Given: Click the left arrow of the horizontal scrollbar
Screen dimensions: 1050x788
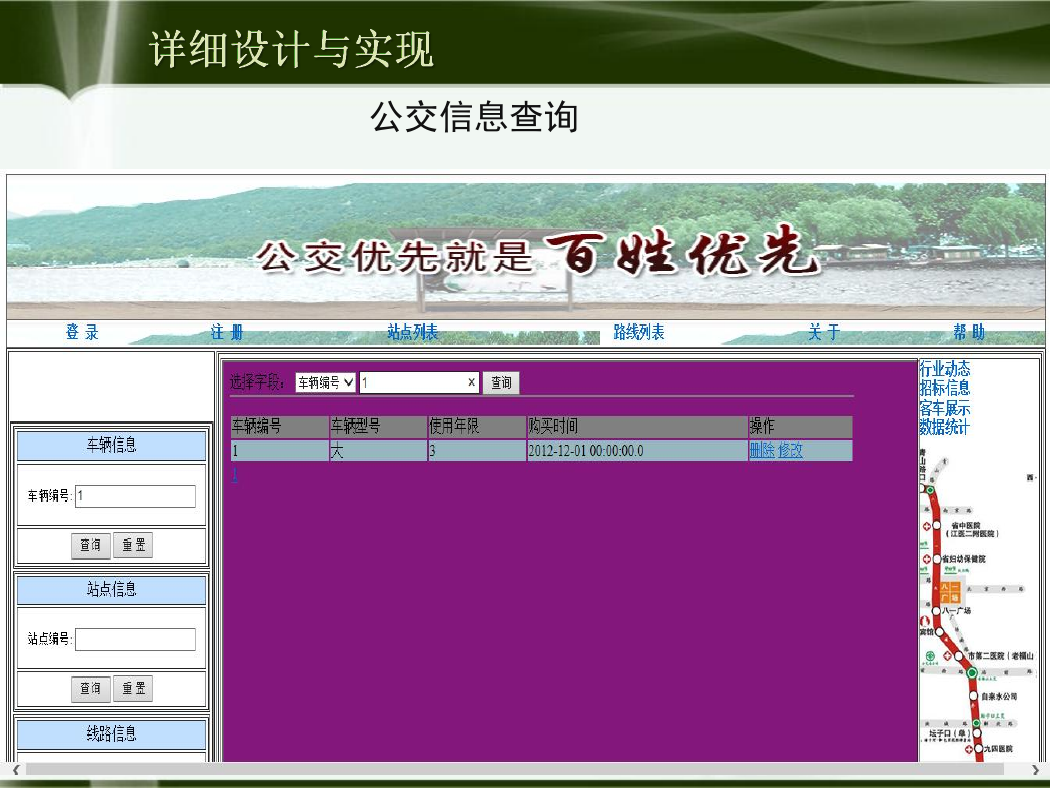Looking at the screenshot, I should (16, 770).
